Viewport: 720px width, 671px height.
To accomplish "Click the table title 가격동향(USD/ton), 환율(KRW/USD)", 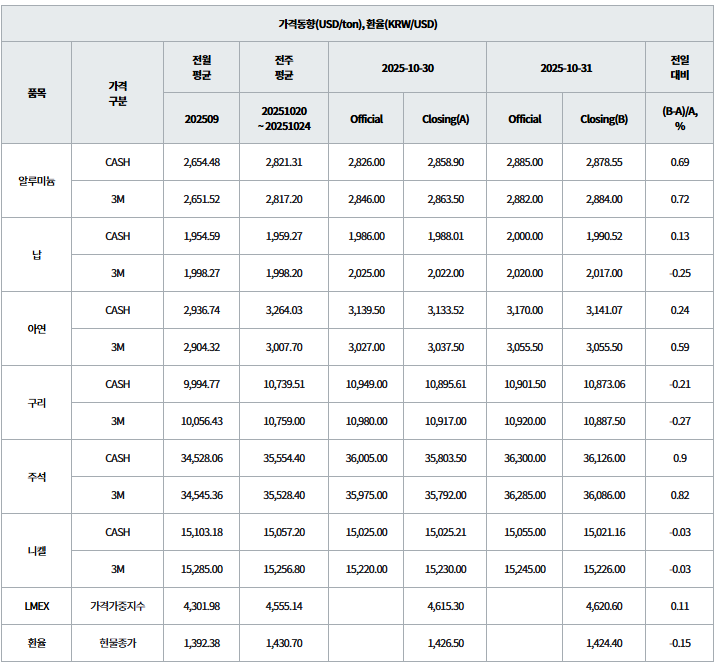I will (360, 23).
